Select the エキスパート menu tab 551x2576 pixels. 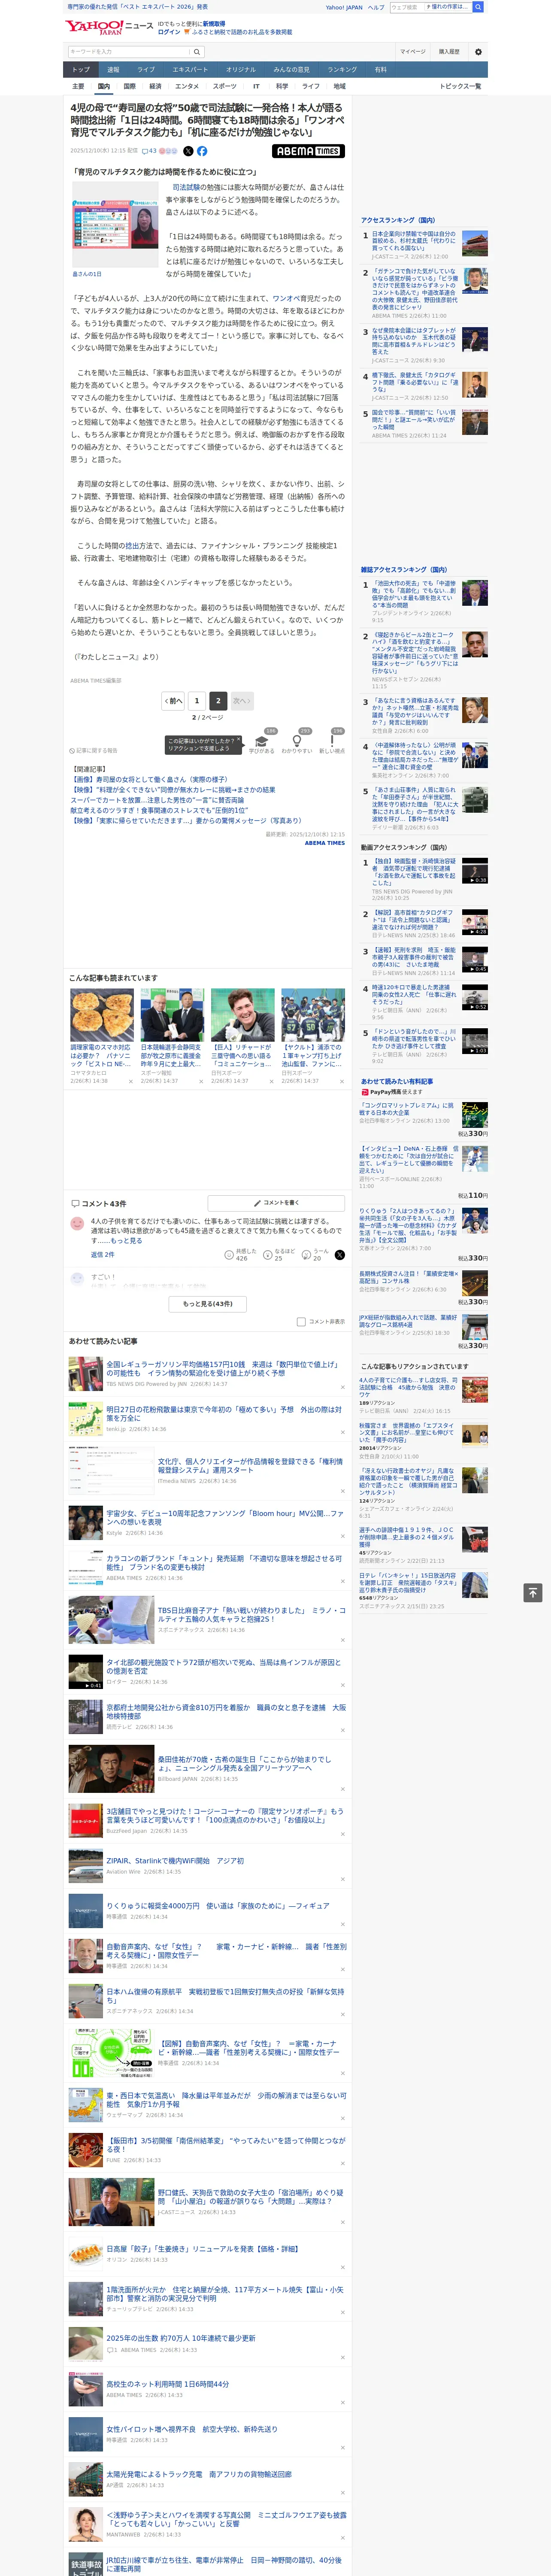190,69
